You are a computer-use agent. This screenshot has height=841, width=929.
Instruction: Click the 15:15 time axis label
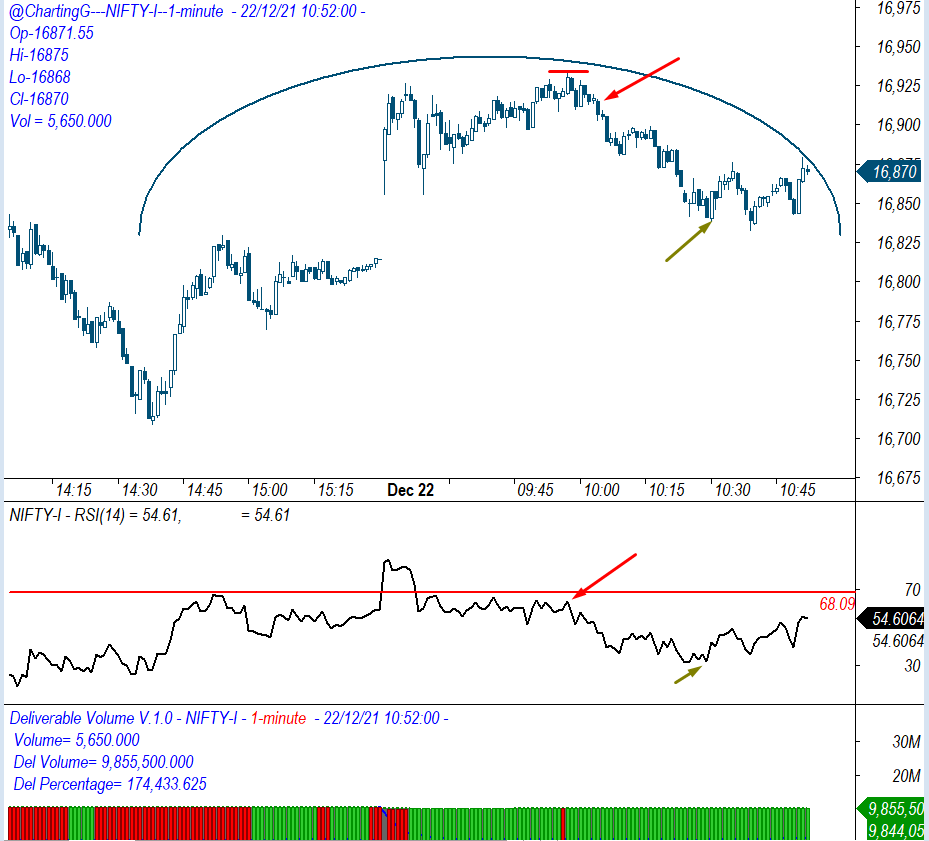coord(335,490)
